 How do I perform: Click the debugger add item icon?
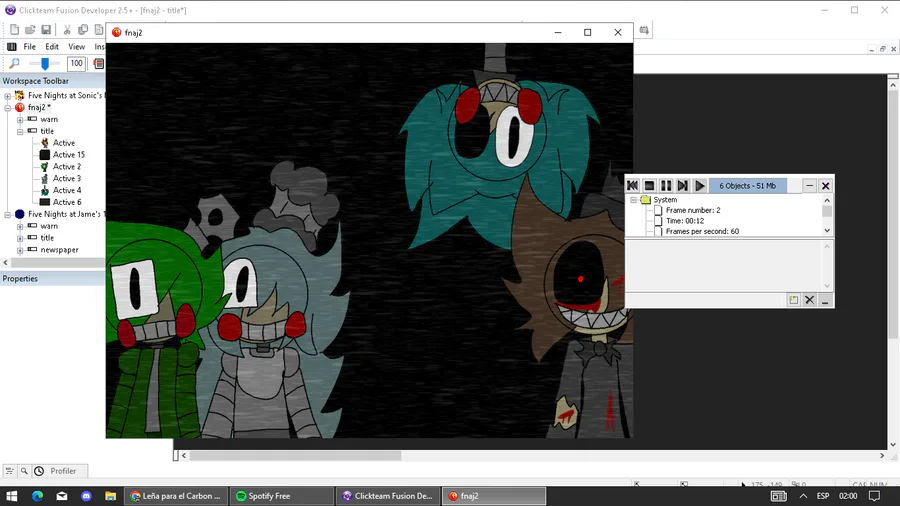[793, 299]
